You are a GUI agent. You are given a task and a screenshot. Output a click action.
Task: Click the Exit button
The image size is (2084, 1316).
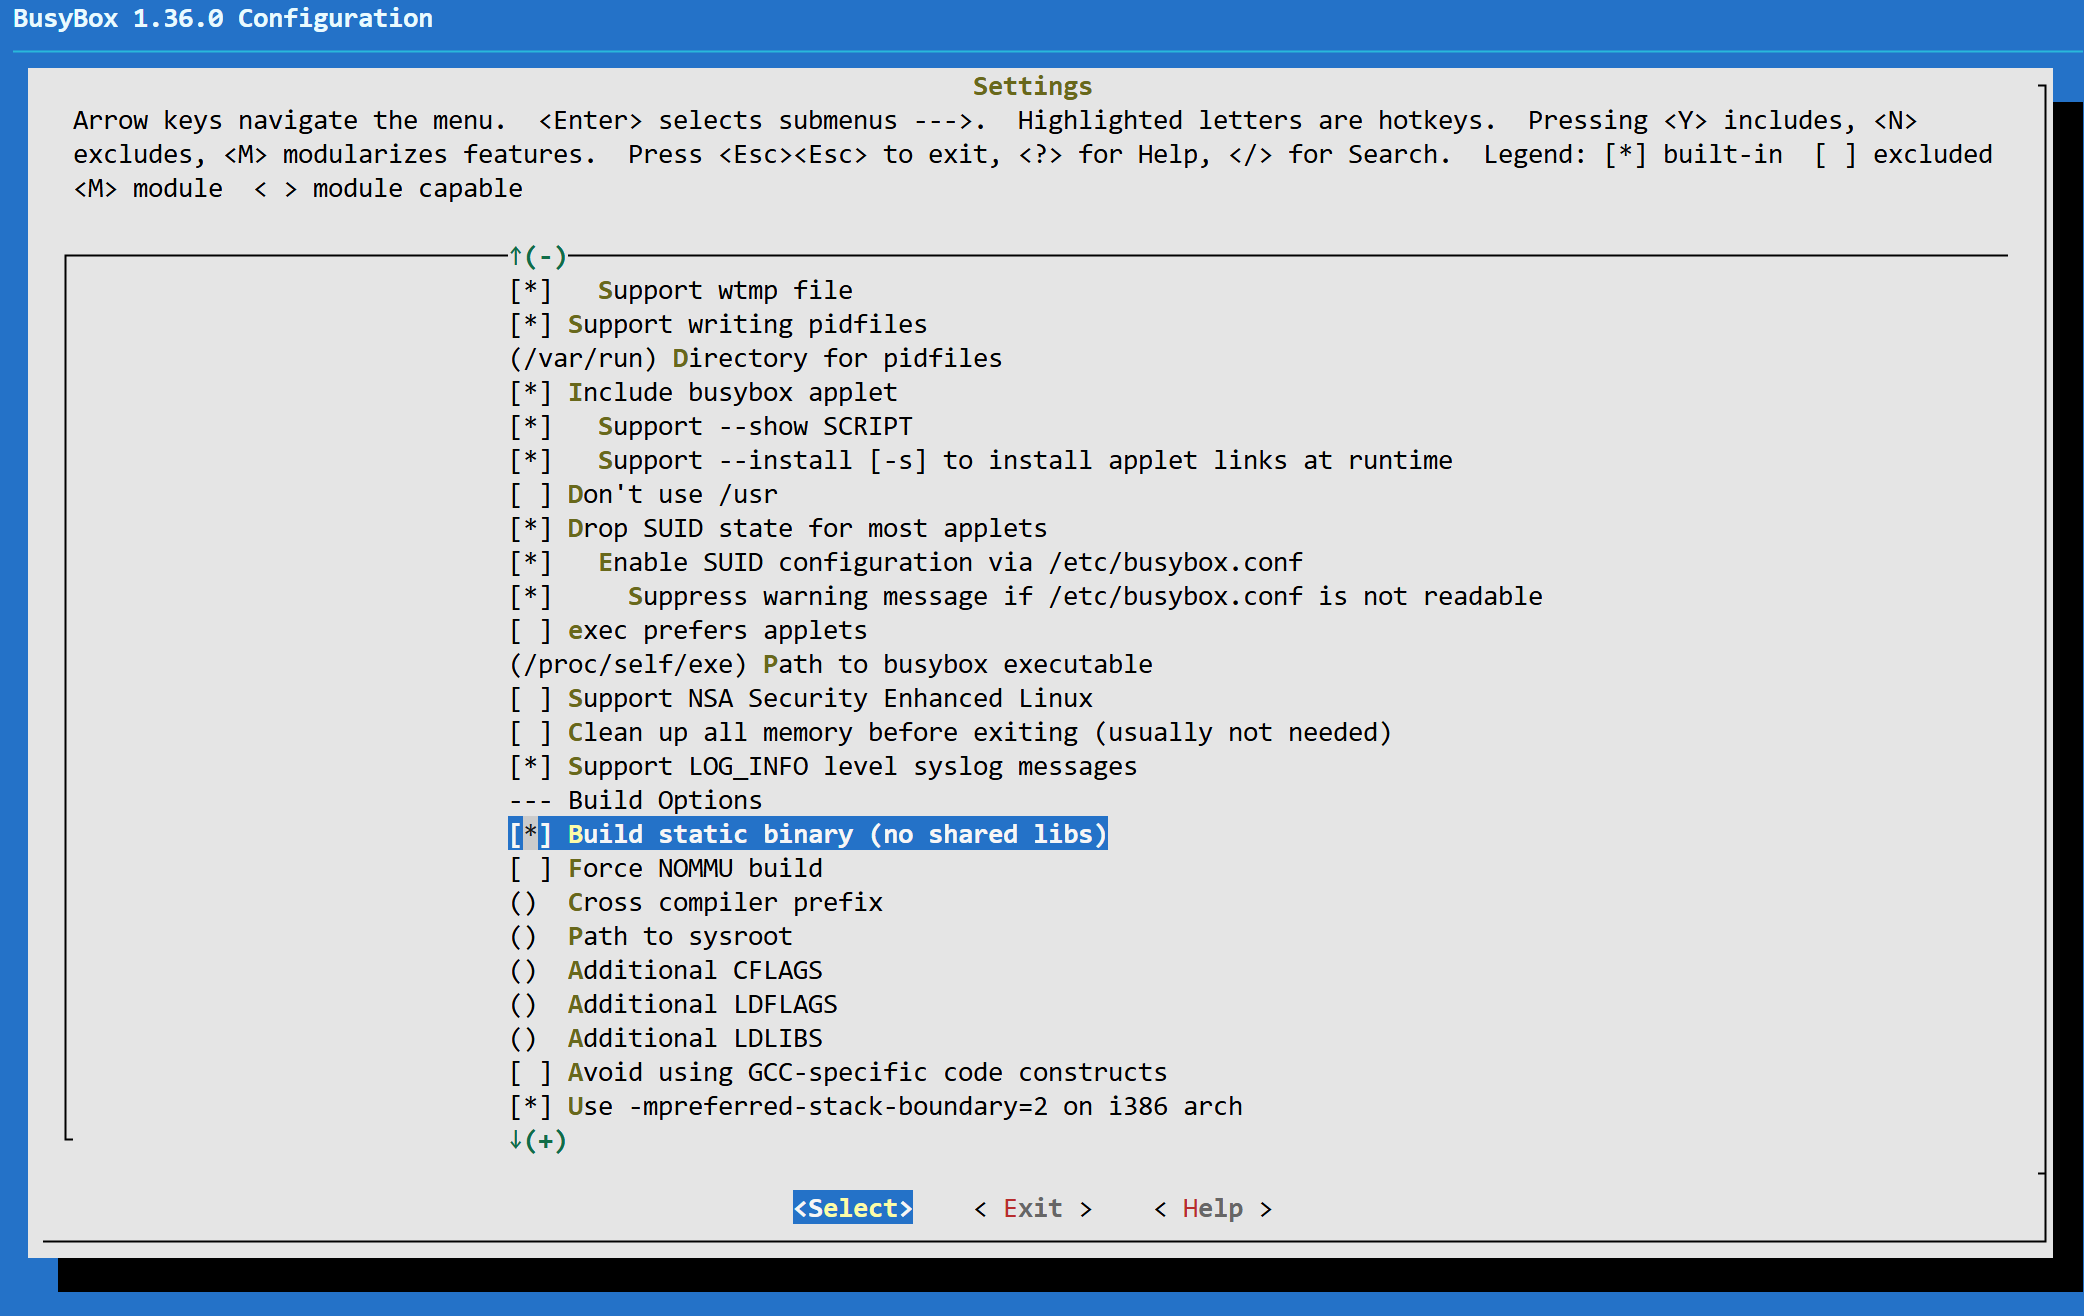(x=1033, y=1208)
